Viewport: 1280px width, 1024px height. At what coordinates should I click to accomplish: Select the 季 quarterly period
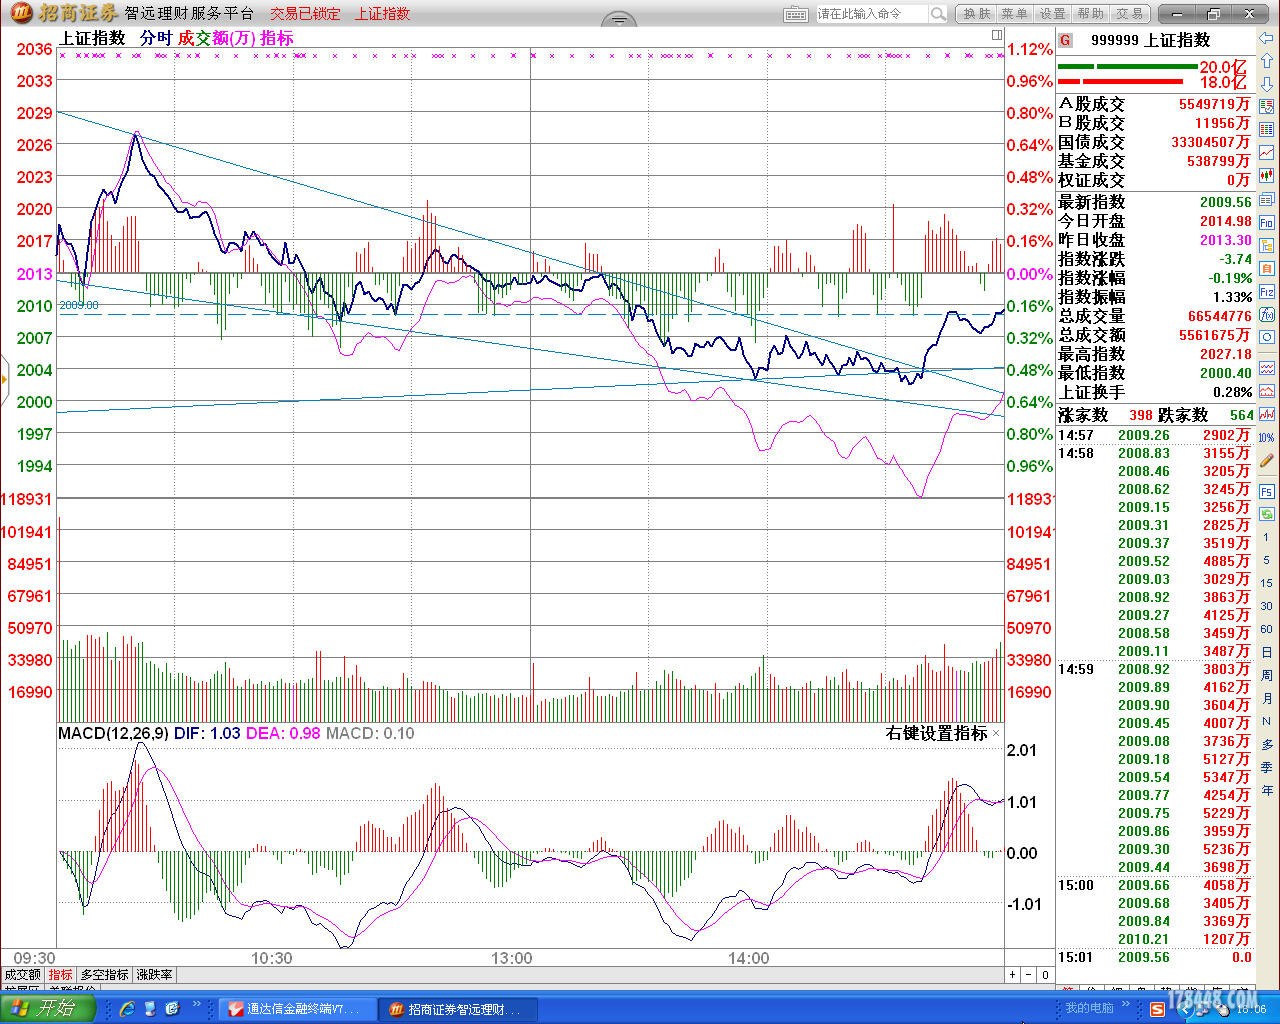coord(1267,767)
